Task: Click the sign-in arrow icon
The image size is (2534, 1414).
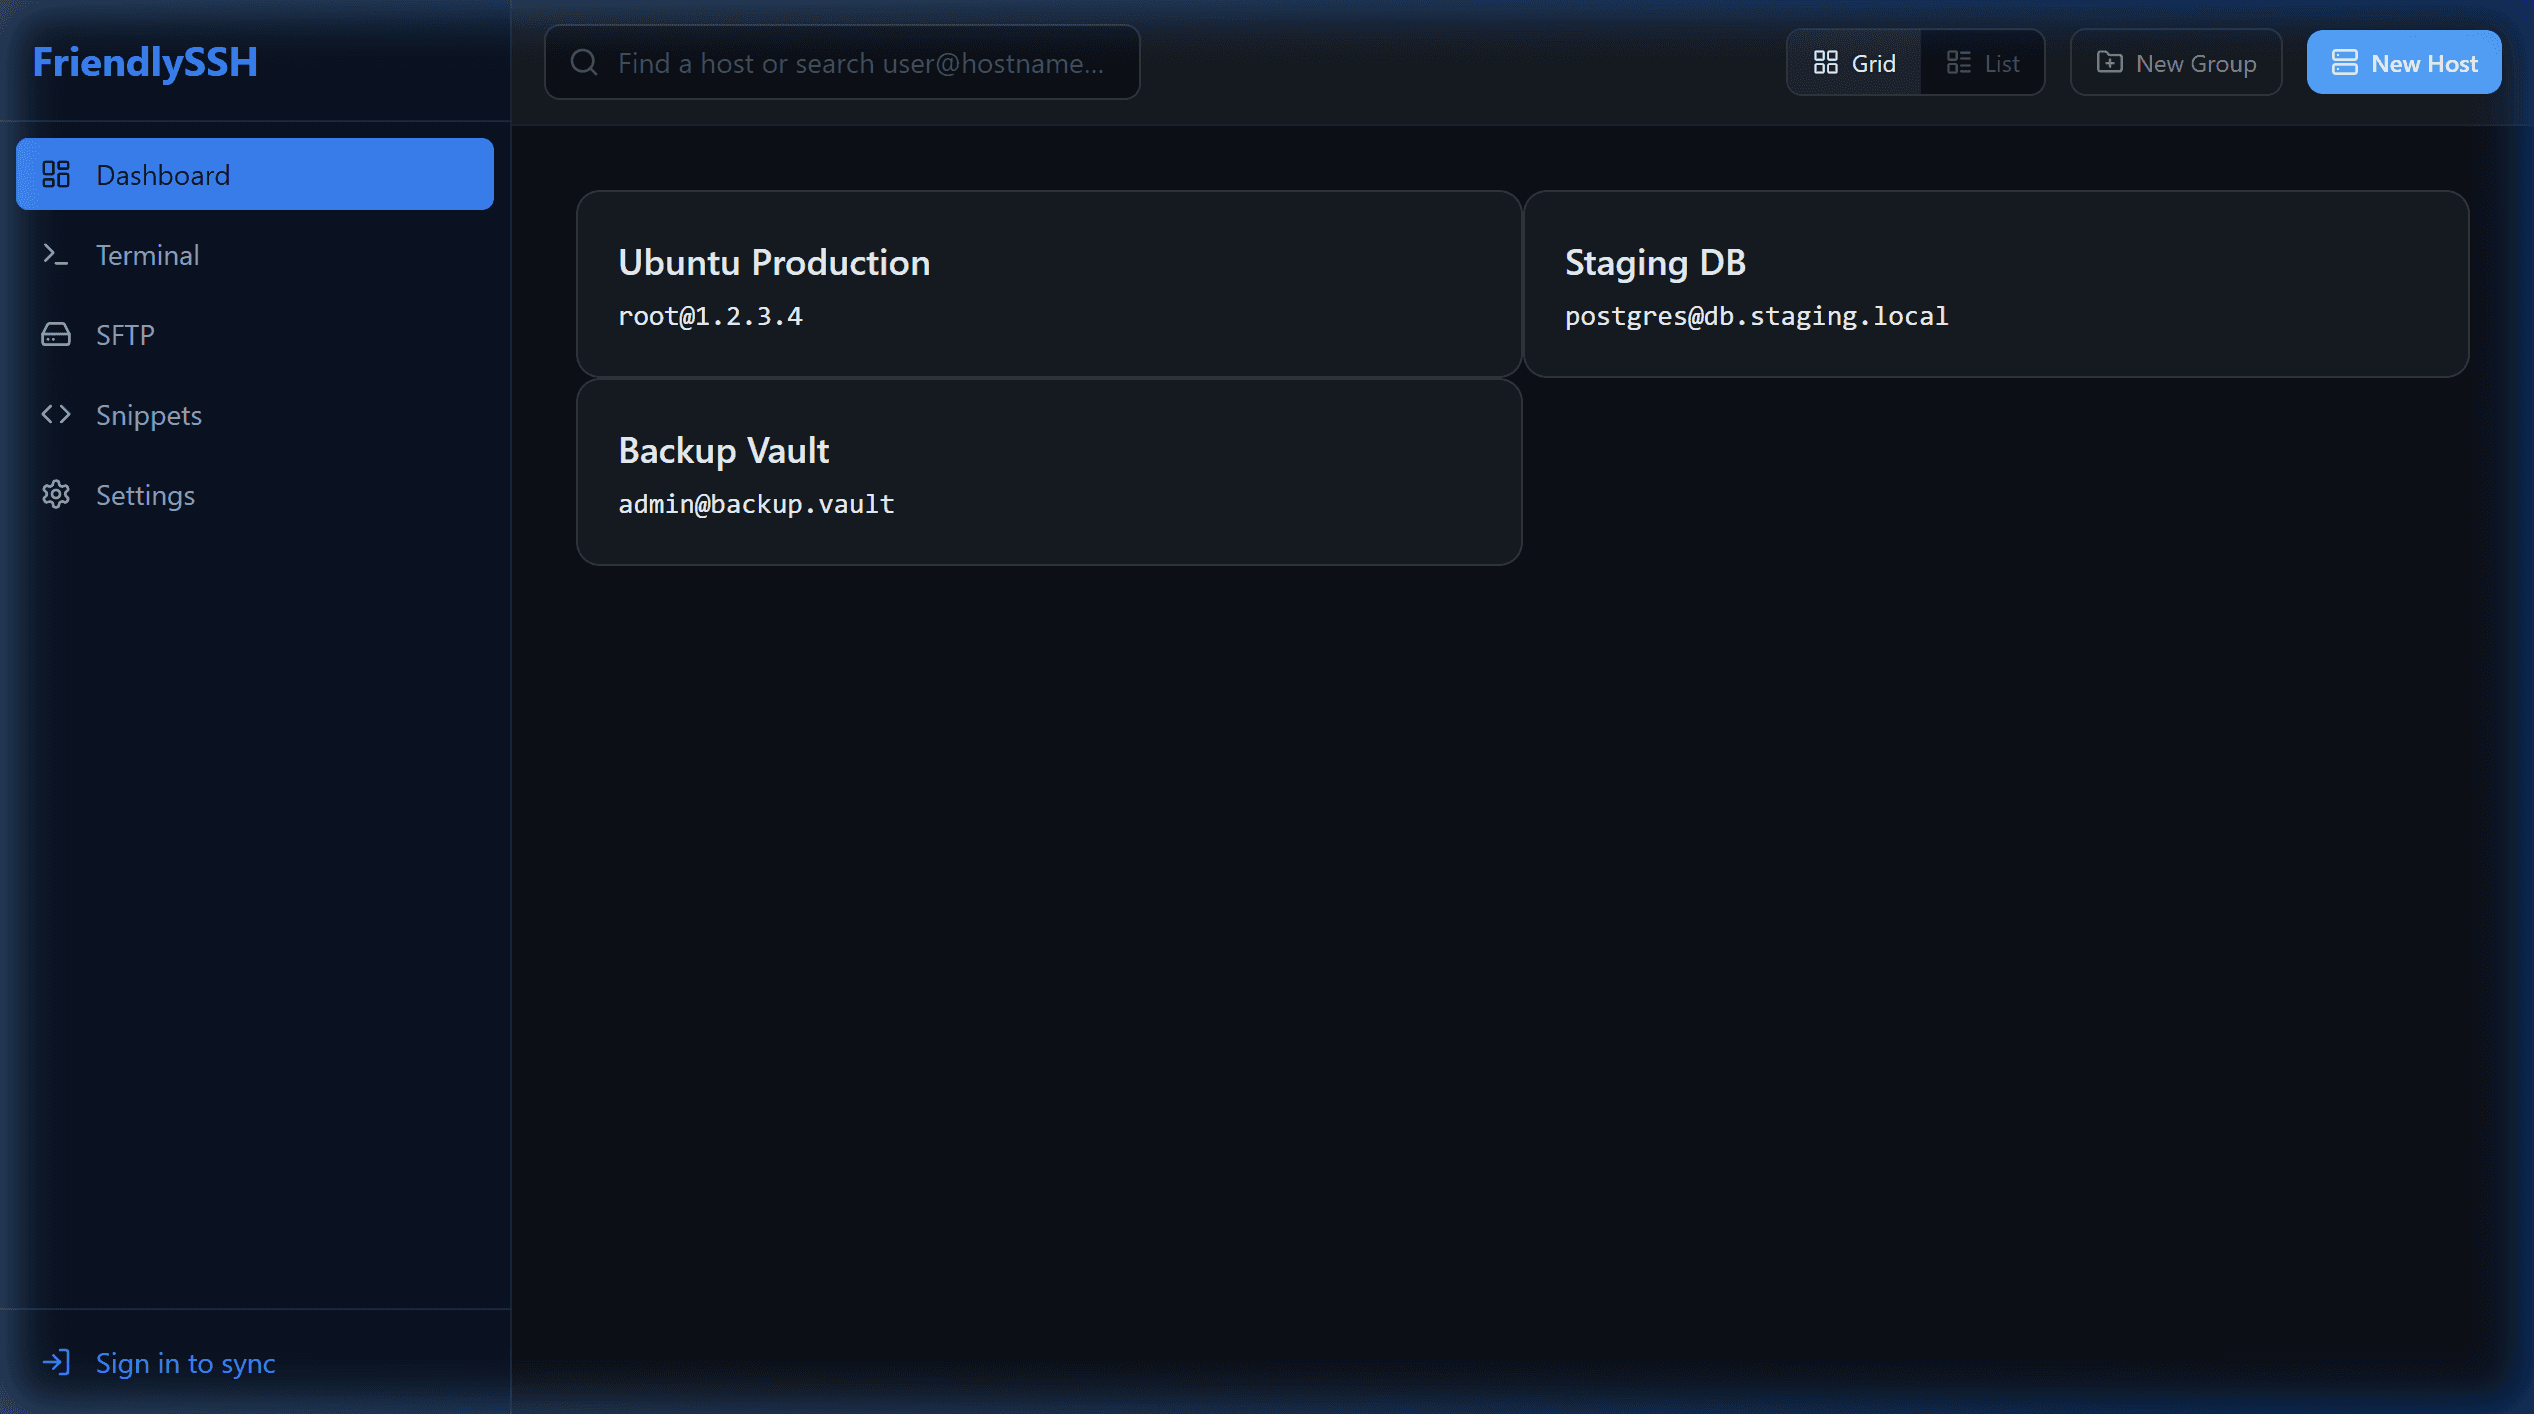Action: pyautogui.click(x=57, y=1362)
